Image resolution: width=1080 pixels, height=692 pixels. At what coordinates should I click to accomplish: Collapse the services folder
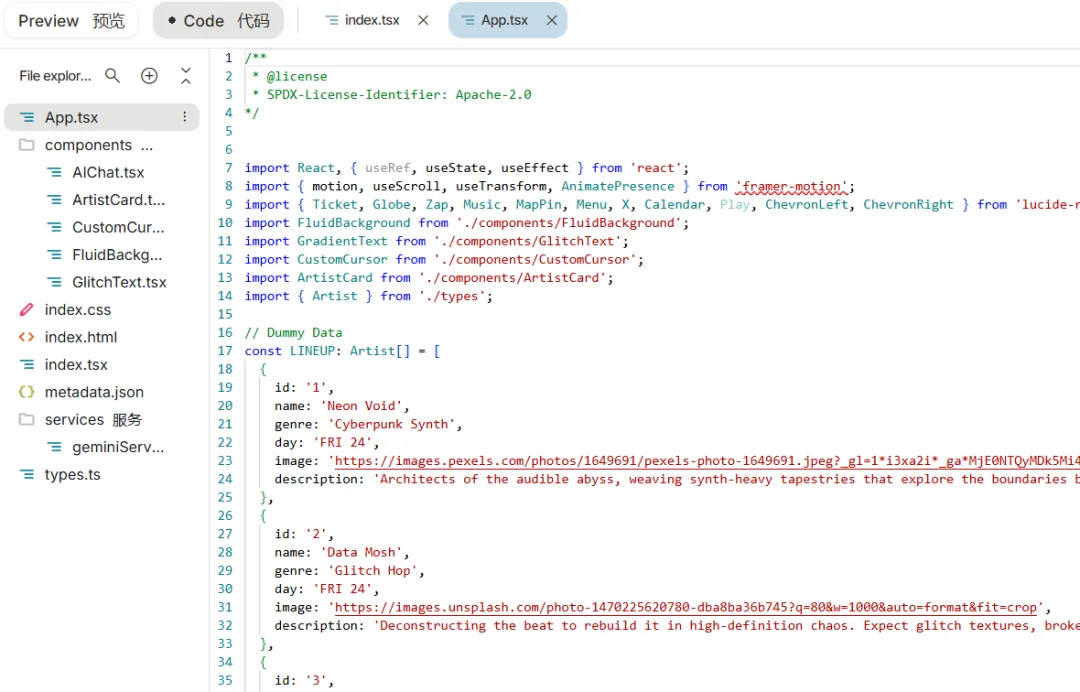click(x=80, y=419)
